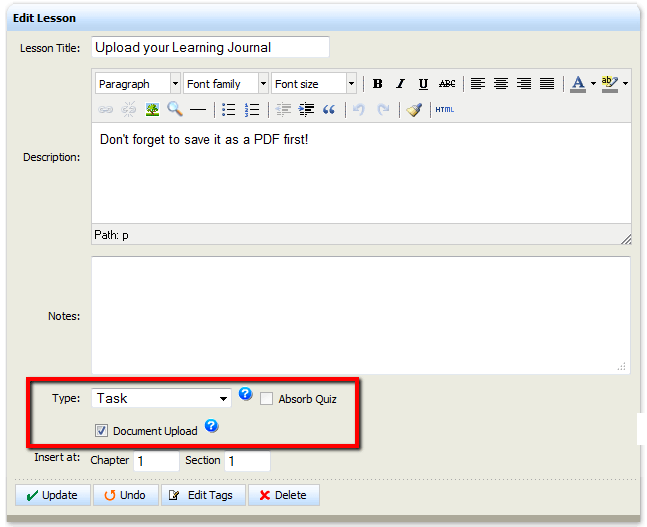Align text left
The height and width of the screenshot is (527, 647).
click(478, 84)
